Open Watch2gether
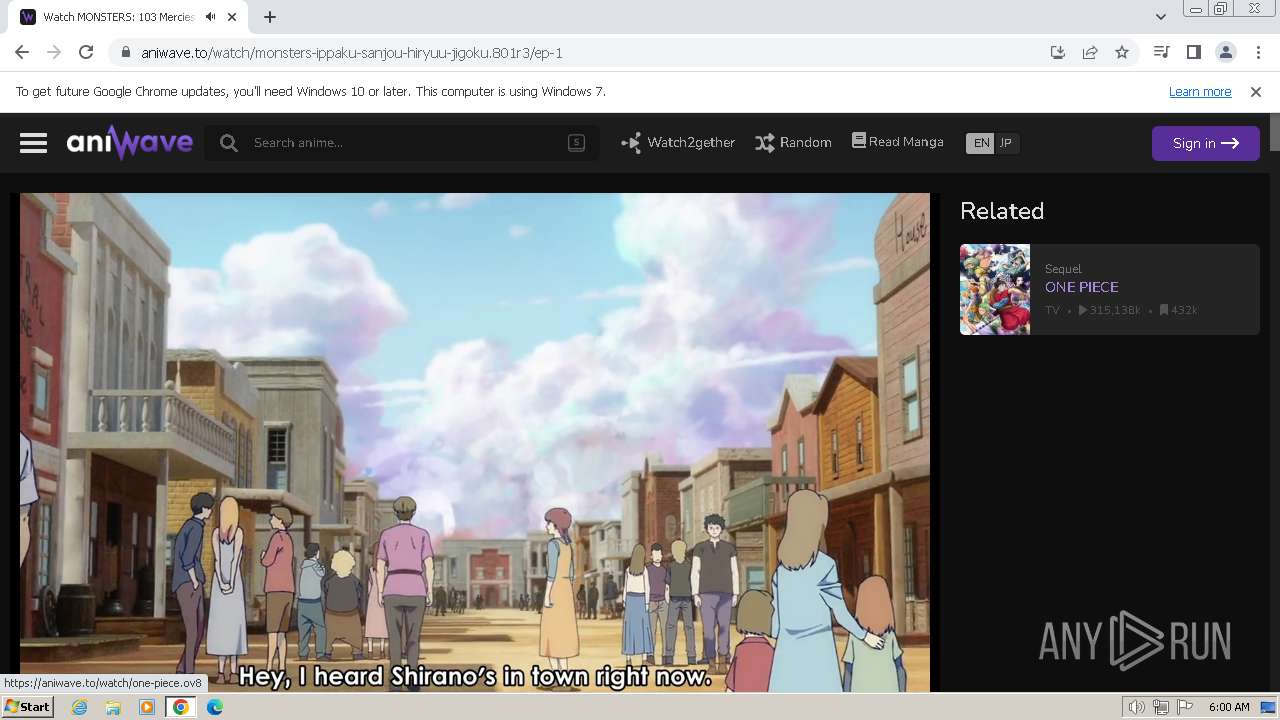The height and width of the screenshot is (720, 1280). coord(678,143)
